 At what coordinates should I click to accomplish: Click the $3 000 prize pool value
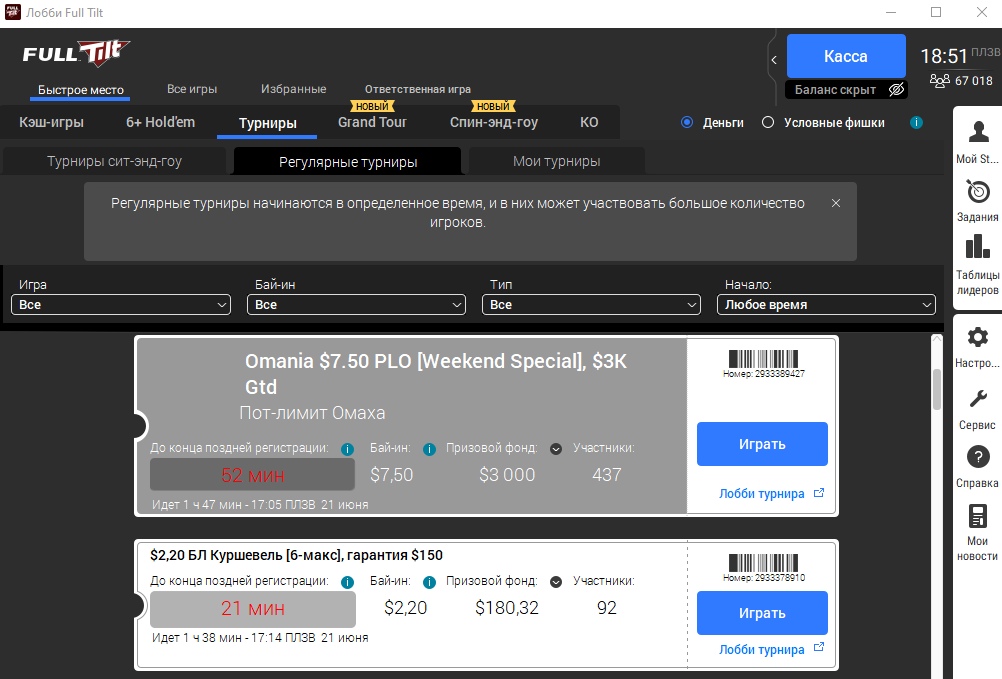(507, 475)
